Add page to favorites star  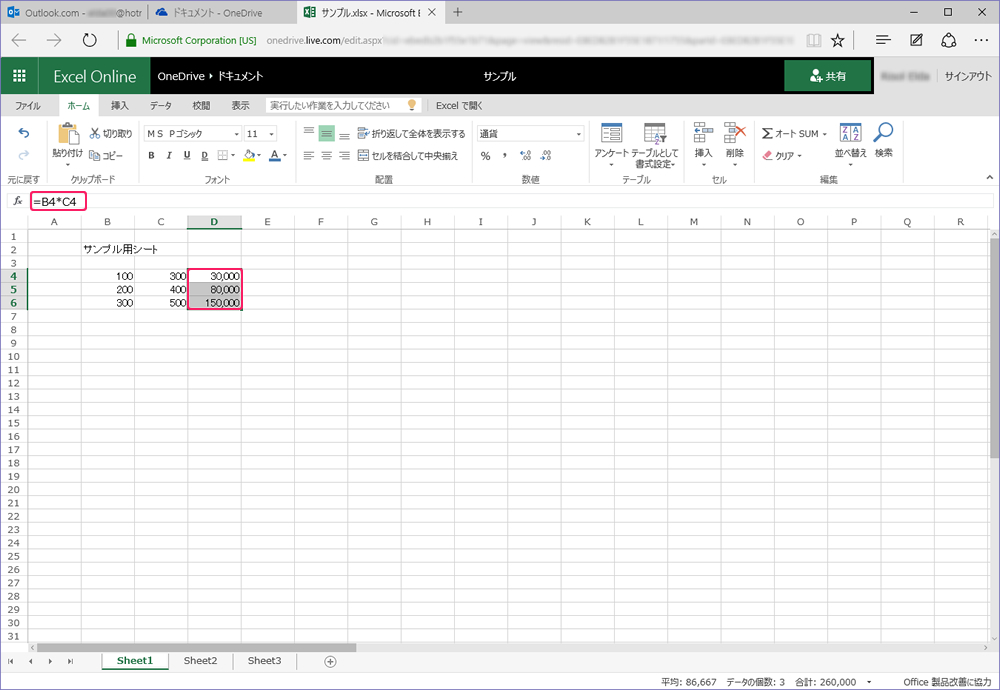[x=837, y=40]
